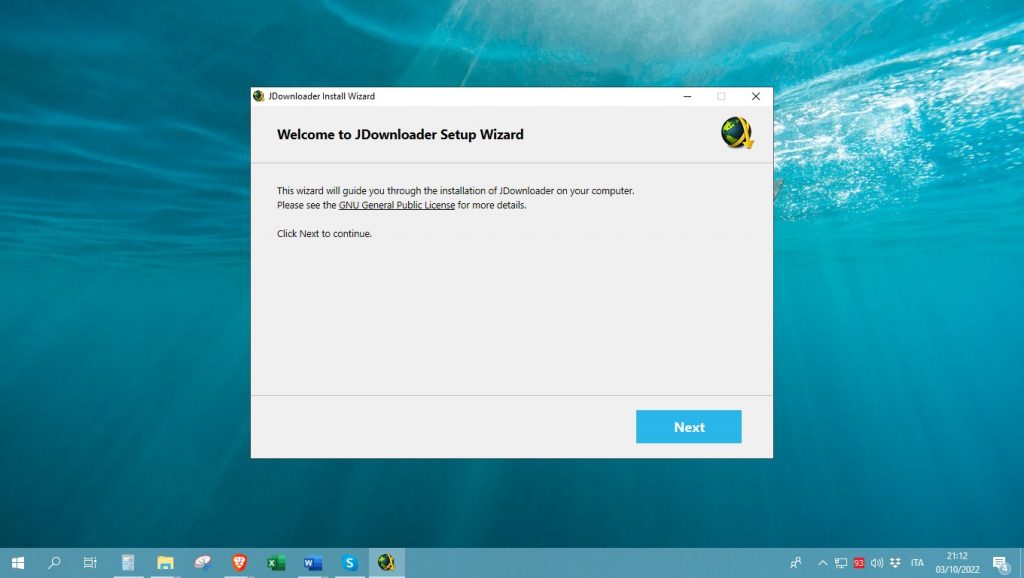The image size is (1024, 578).
Task: Open Excel from the taskbar
Action: point(276,563)
